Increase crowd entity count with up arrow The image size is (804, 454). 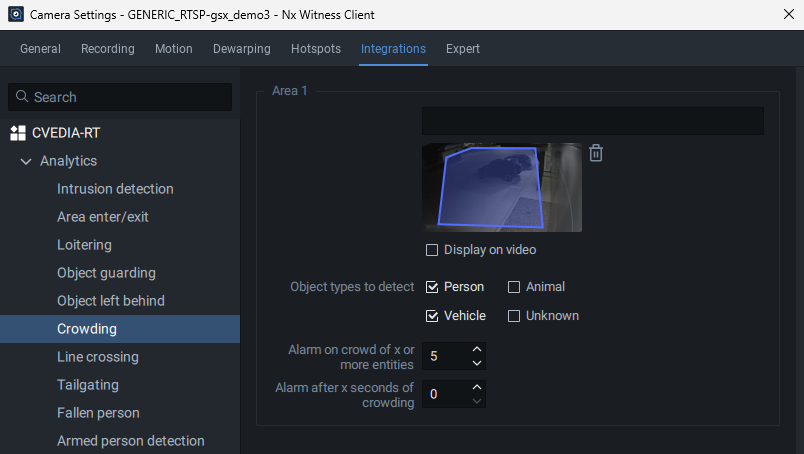(x=477, y=349)
